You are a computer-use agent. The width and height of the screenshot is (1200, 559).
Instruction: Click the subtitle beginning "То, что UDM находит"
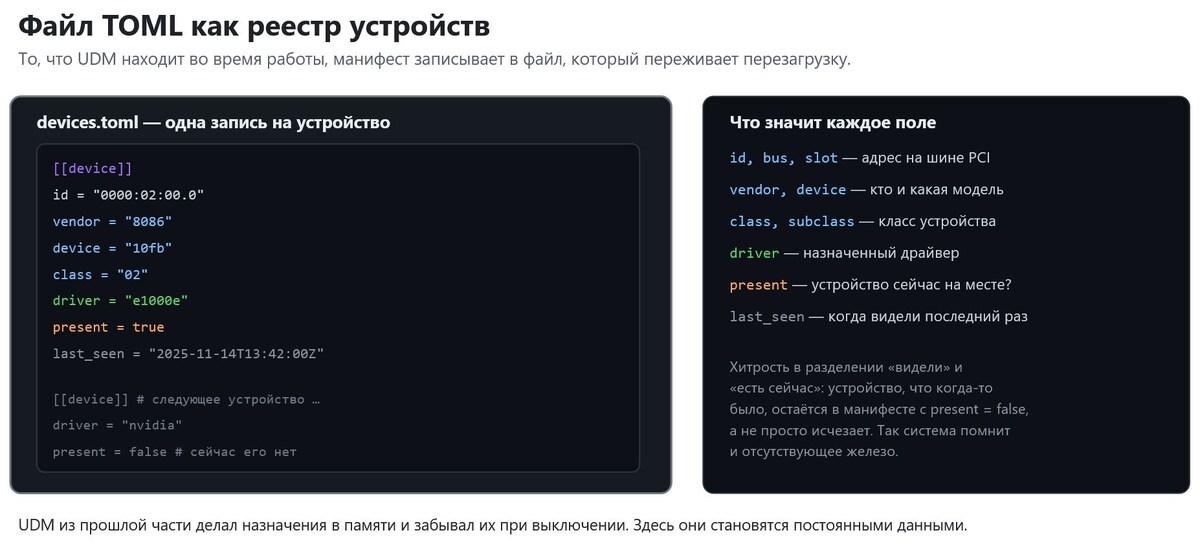click(435, 59)
